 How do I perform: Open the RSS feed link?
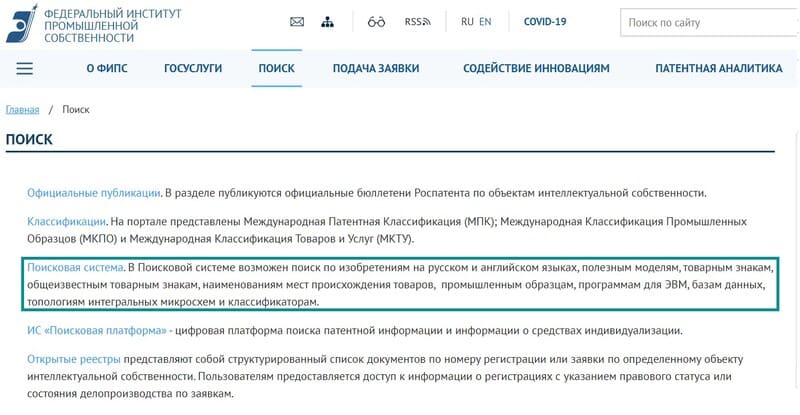[x=418, y=22]
